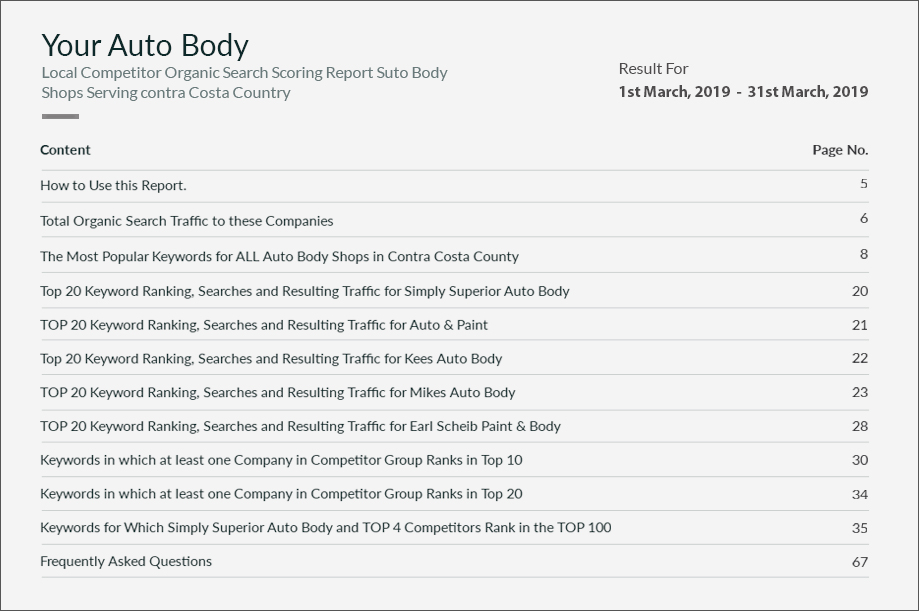Open the Frequently Asked Questions entry
Image resolution: width=919 pixels, height=611 pixels.
126,562
